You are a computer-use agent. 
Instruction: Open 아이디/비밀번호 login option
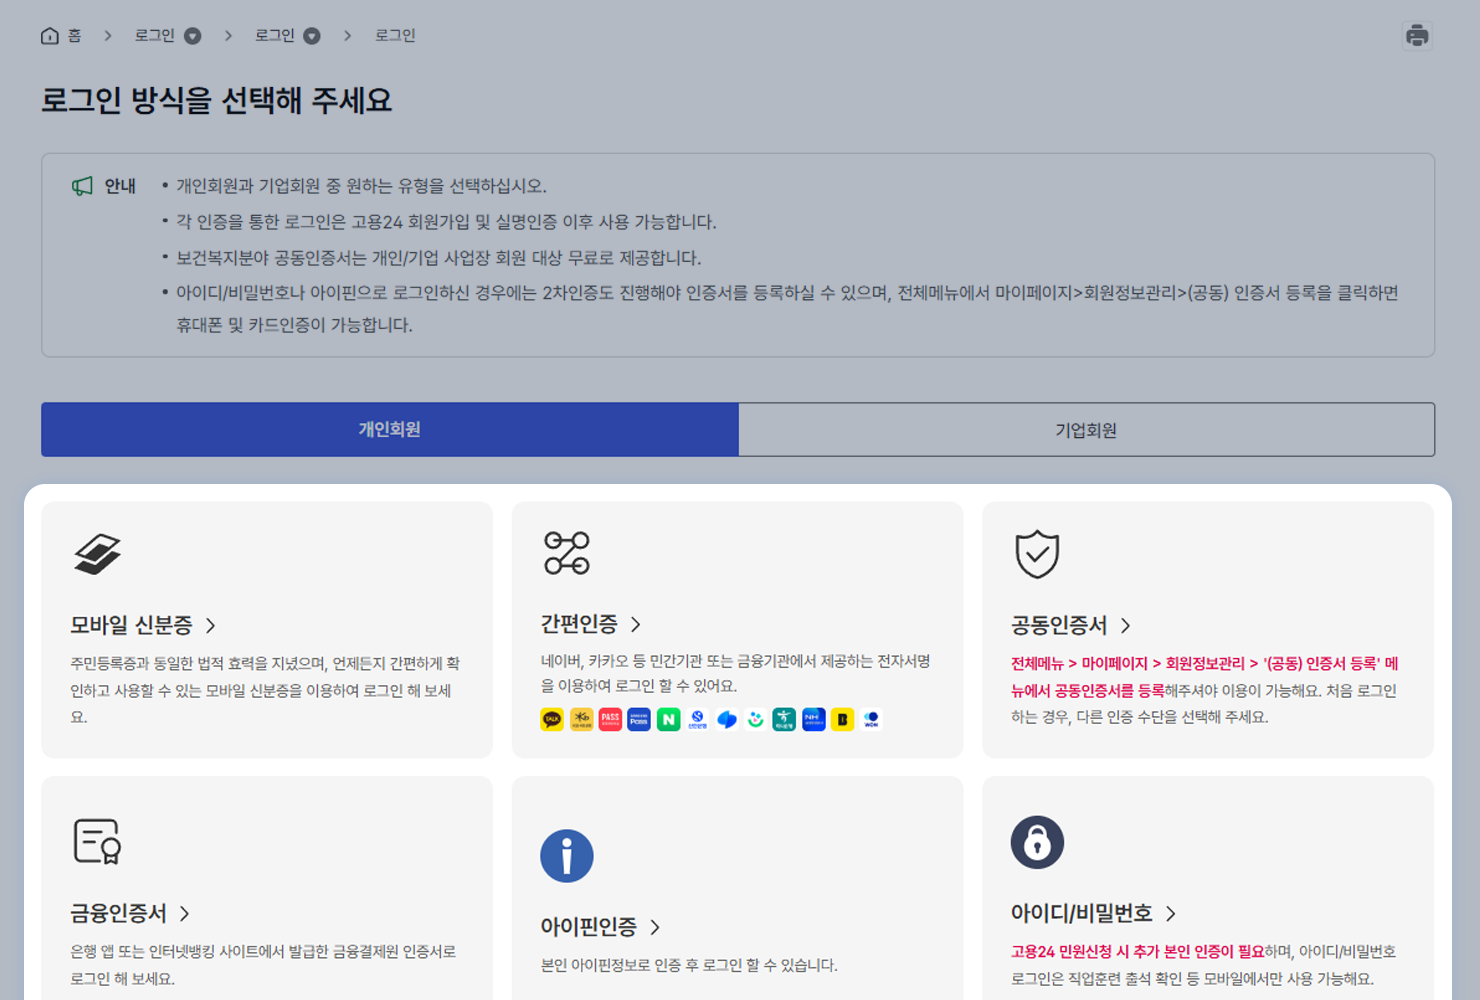pos(1082,913)
